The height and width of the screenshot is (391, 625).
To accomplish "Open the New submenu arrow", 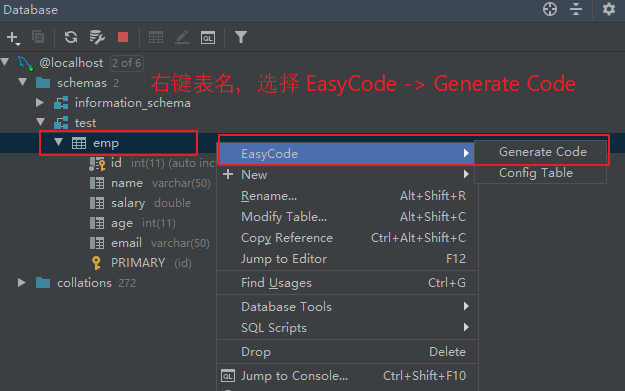I will (x=466, y=174).
